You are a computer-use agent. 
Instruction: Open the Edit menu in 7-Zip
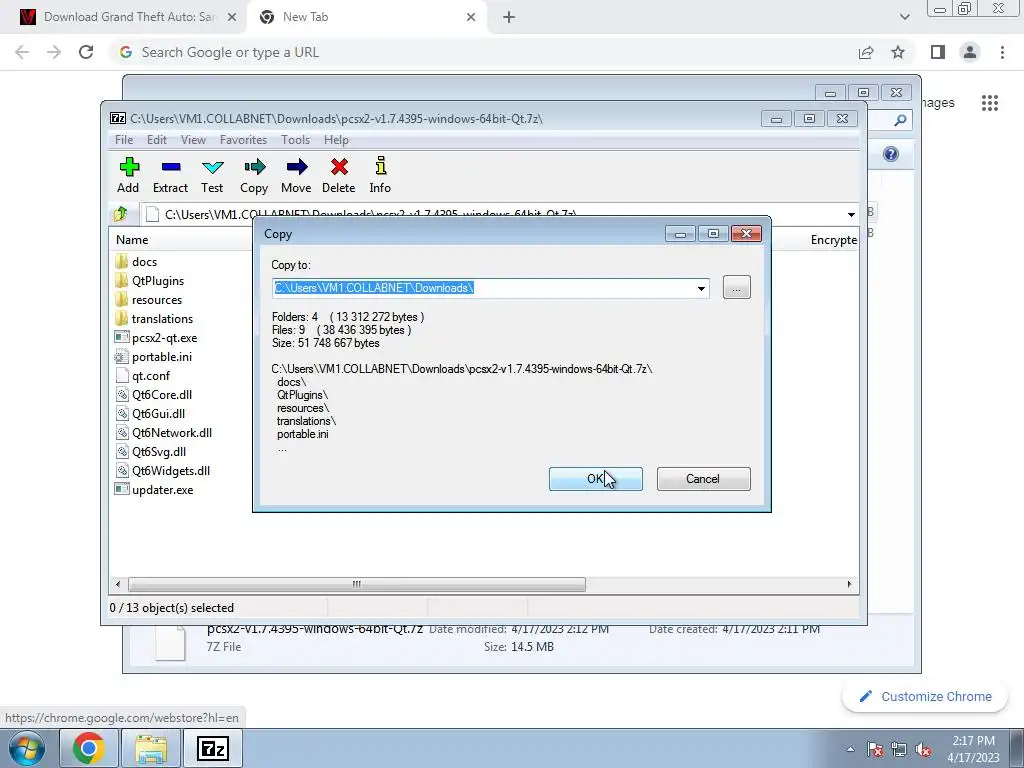157,140
